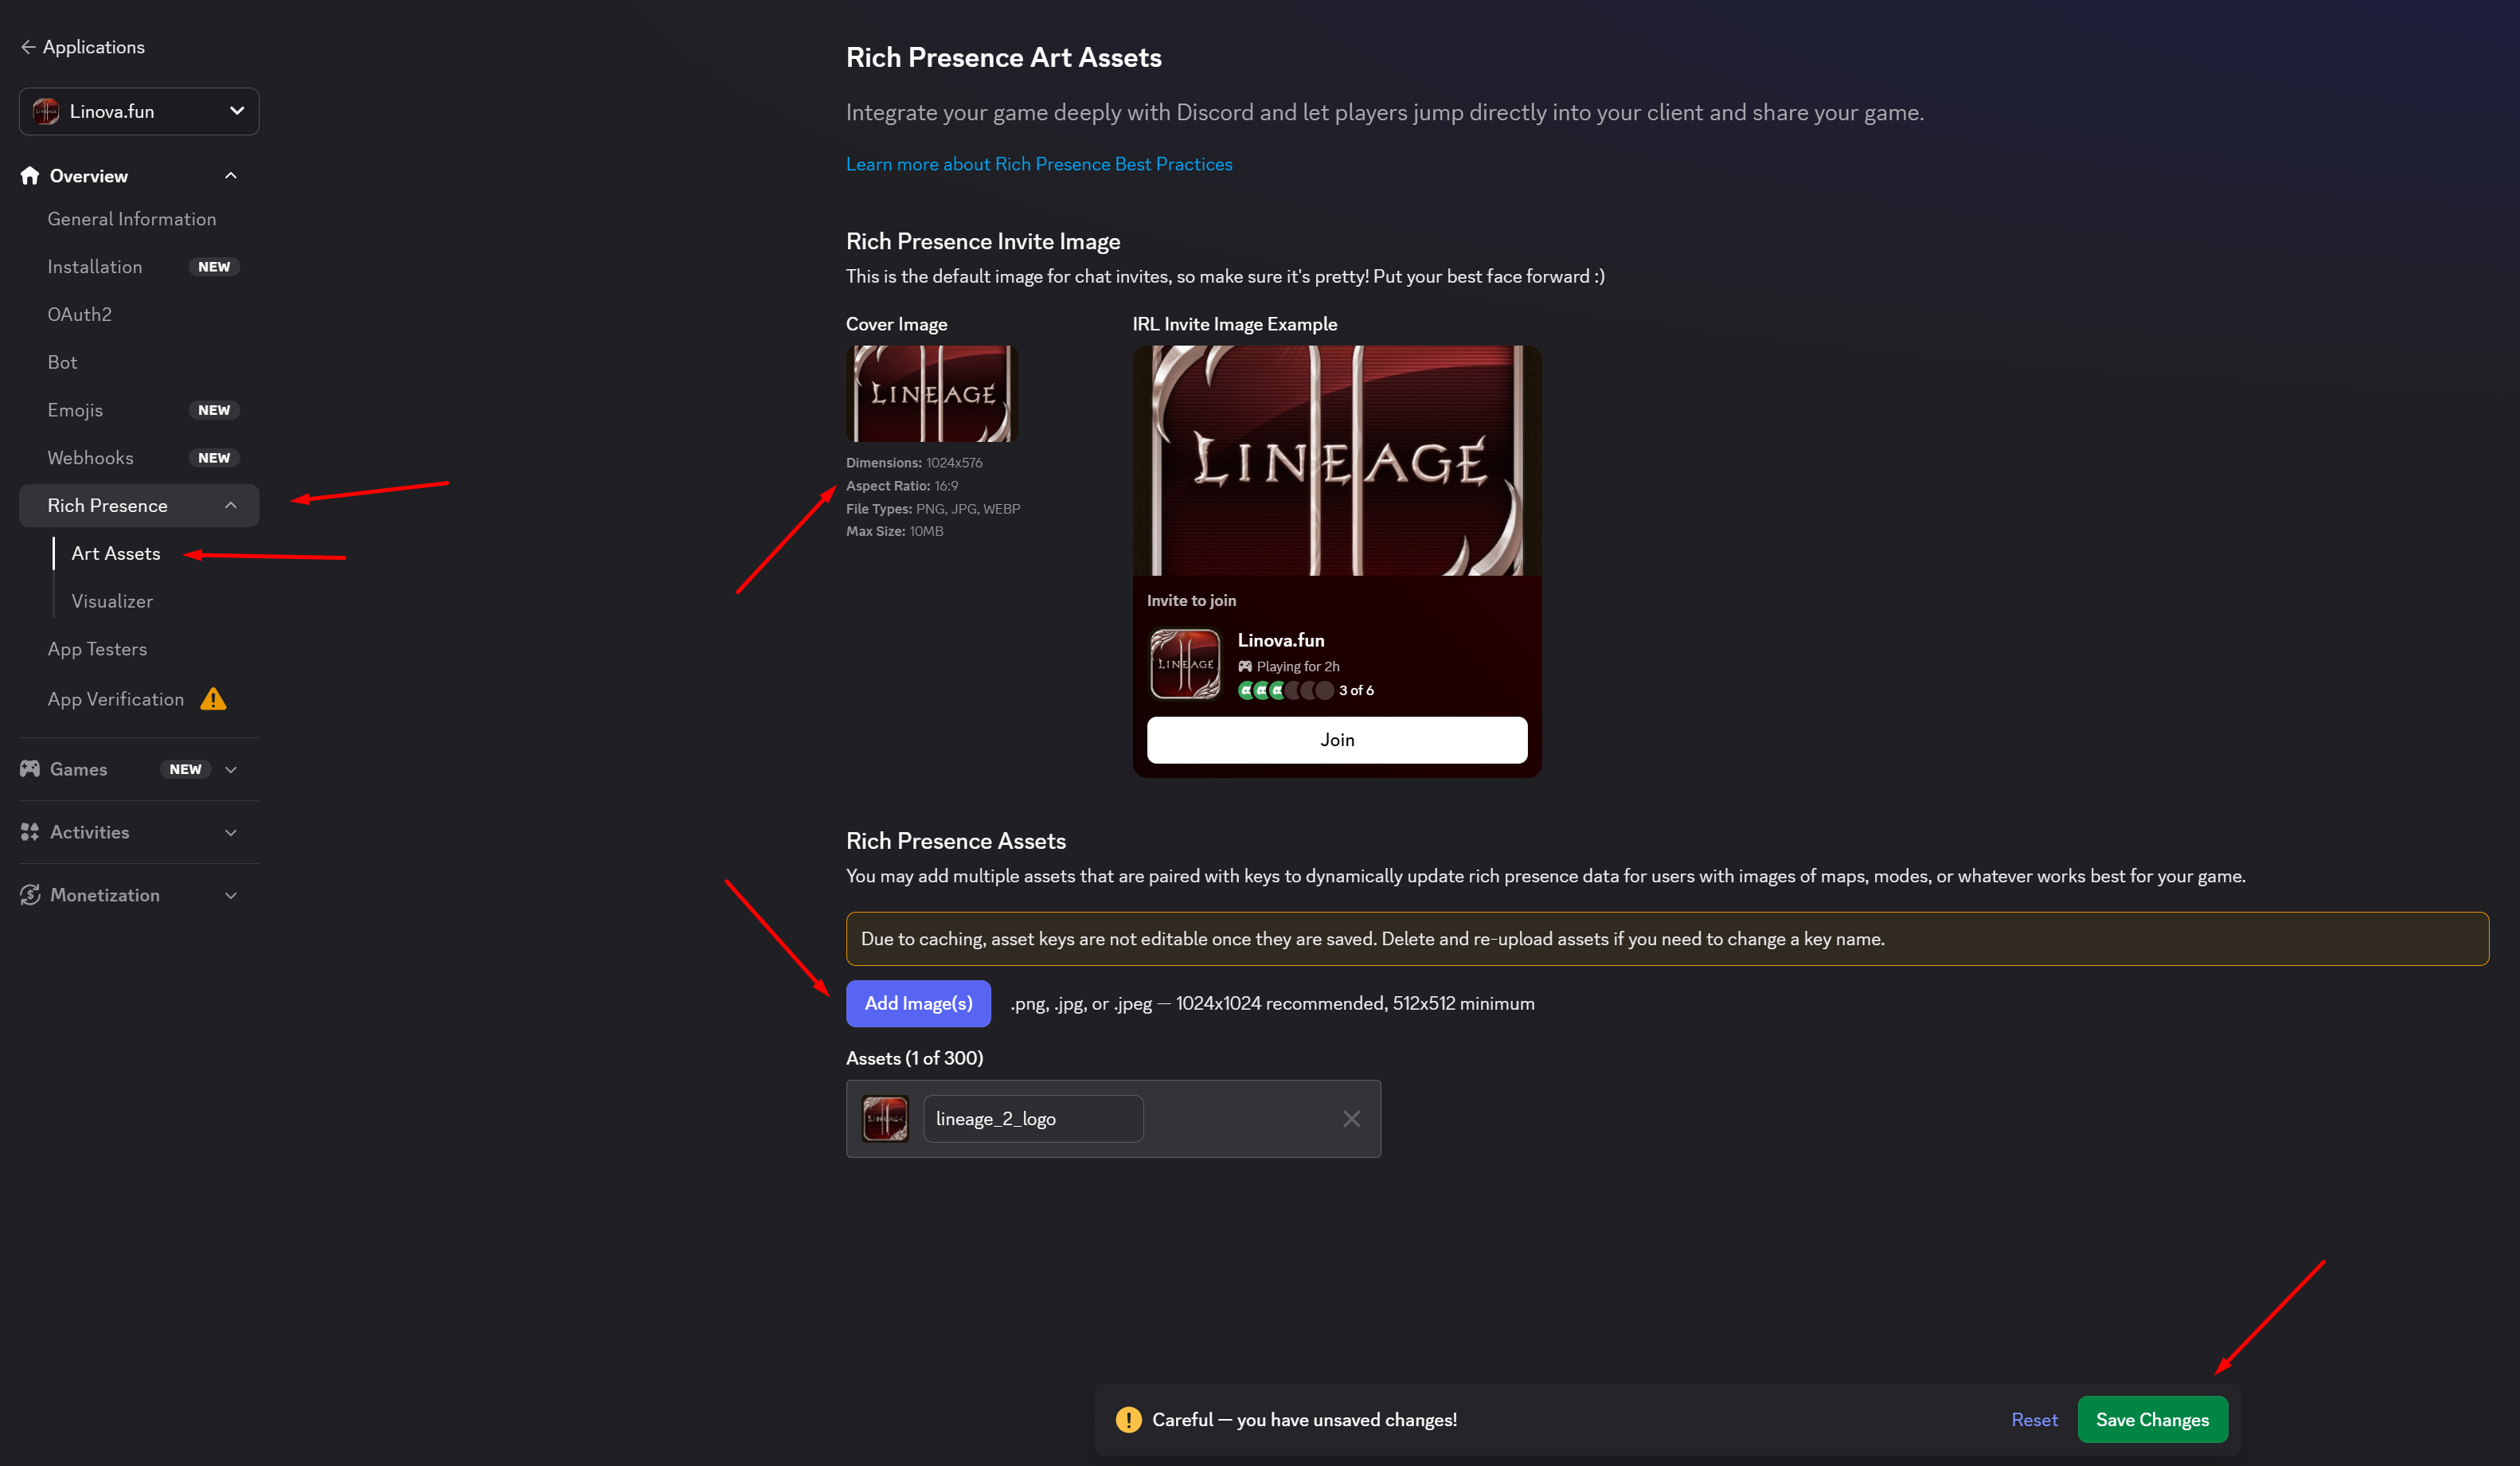Click the '3 of 6' party count
2520x1466 pixels.
[1356, 690]
